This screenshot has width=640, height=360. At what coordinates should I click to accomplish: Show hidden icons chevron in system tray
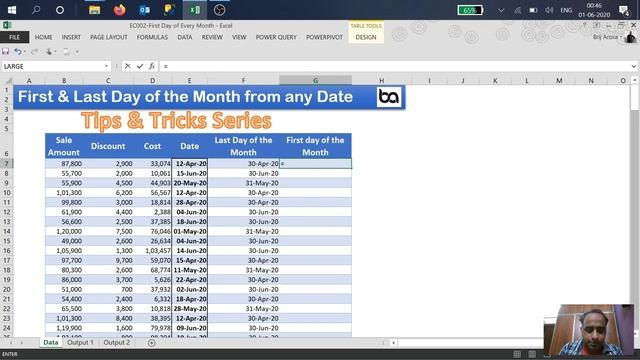[501, 10]
